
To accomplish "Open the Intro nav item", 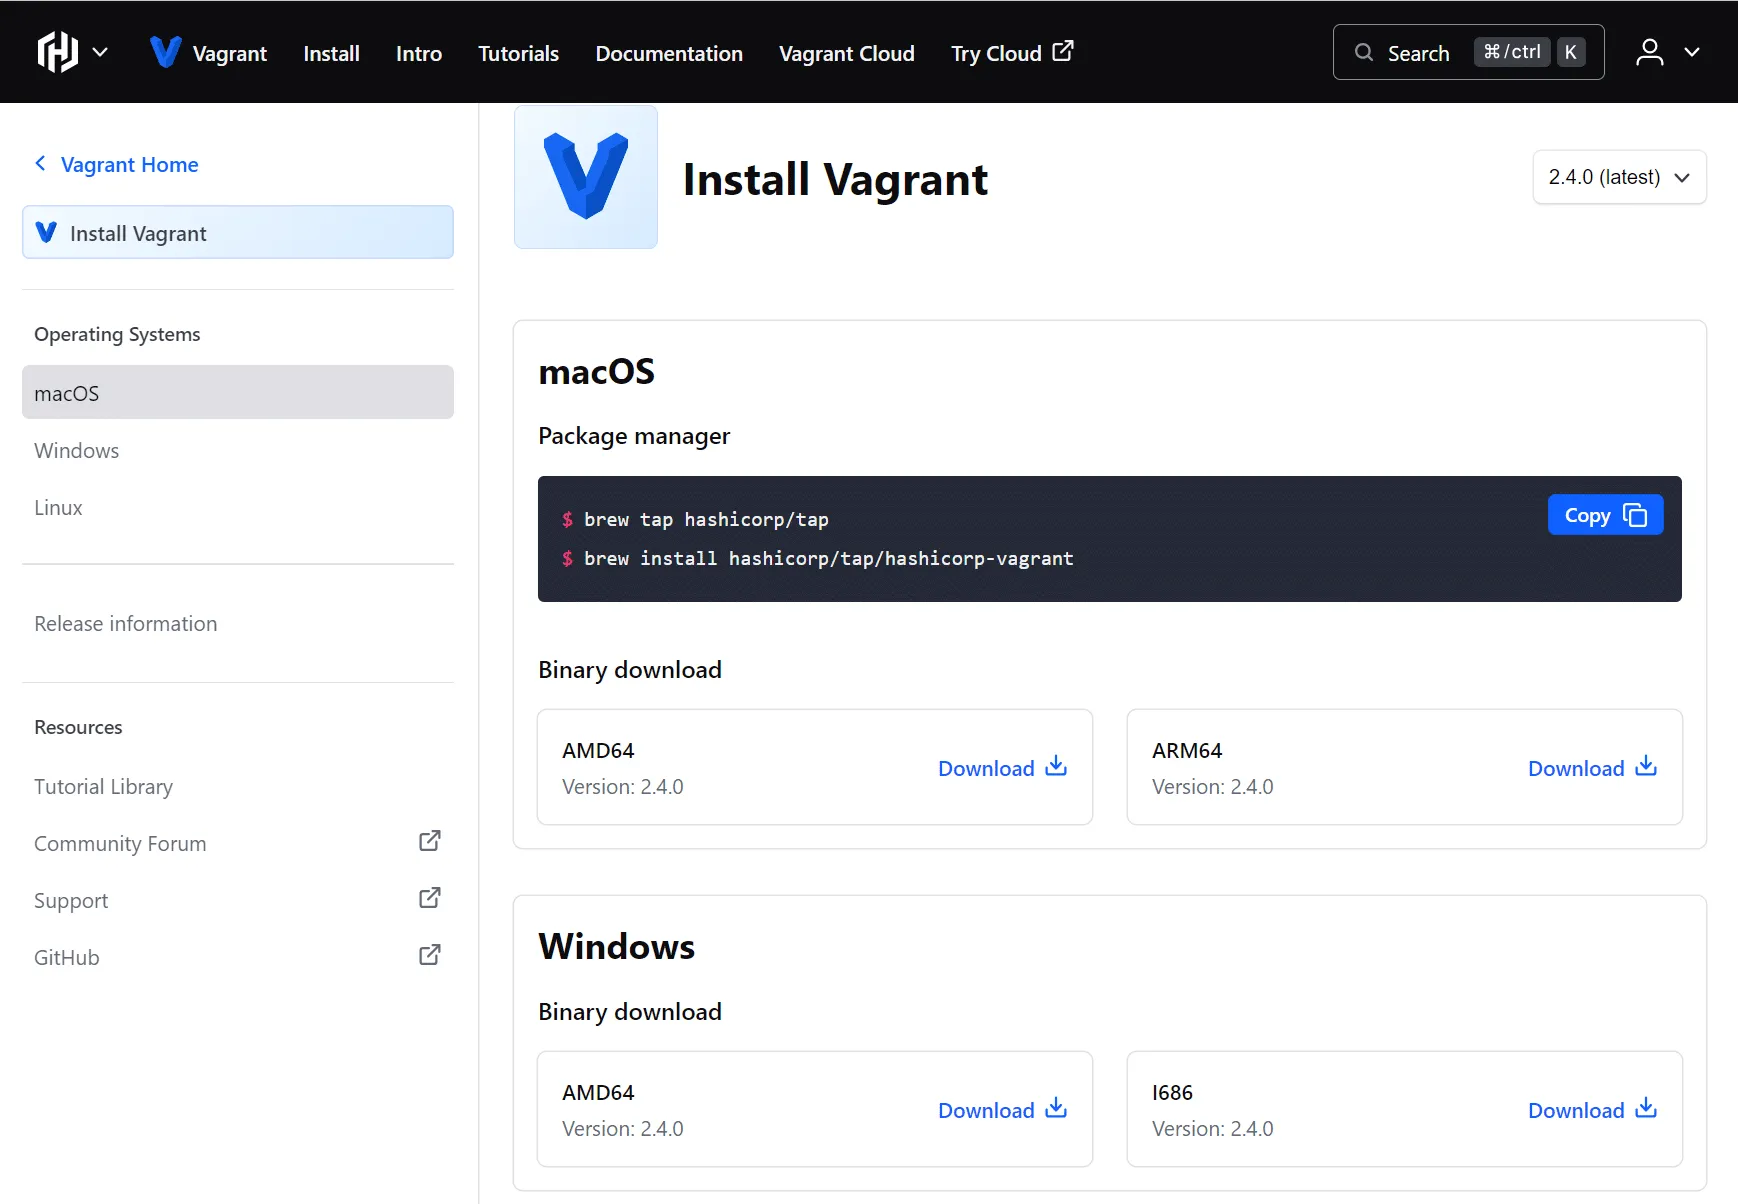I will tap(418, 53).
